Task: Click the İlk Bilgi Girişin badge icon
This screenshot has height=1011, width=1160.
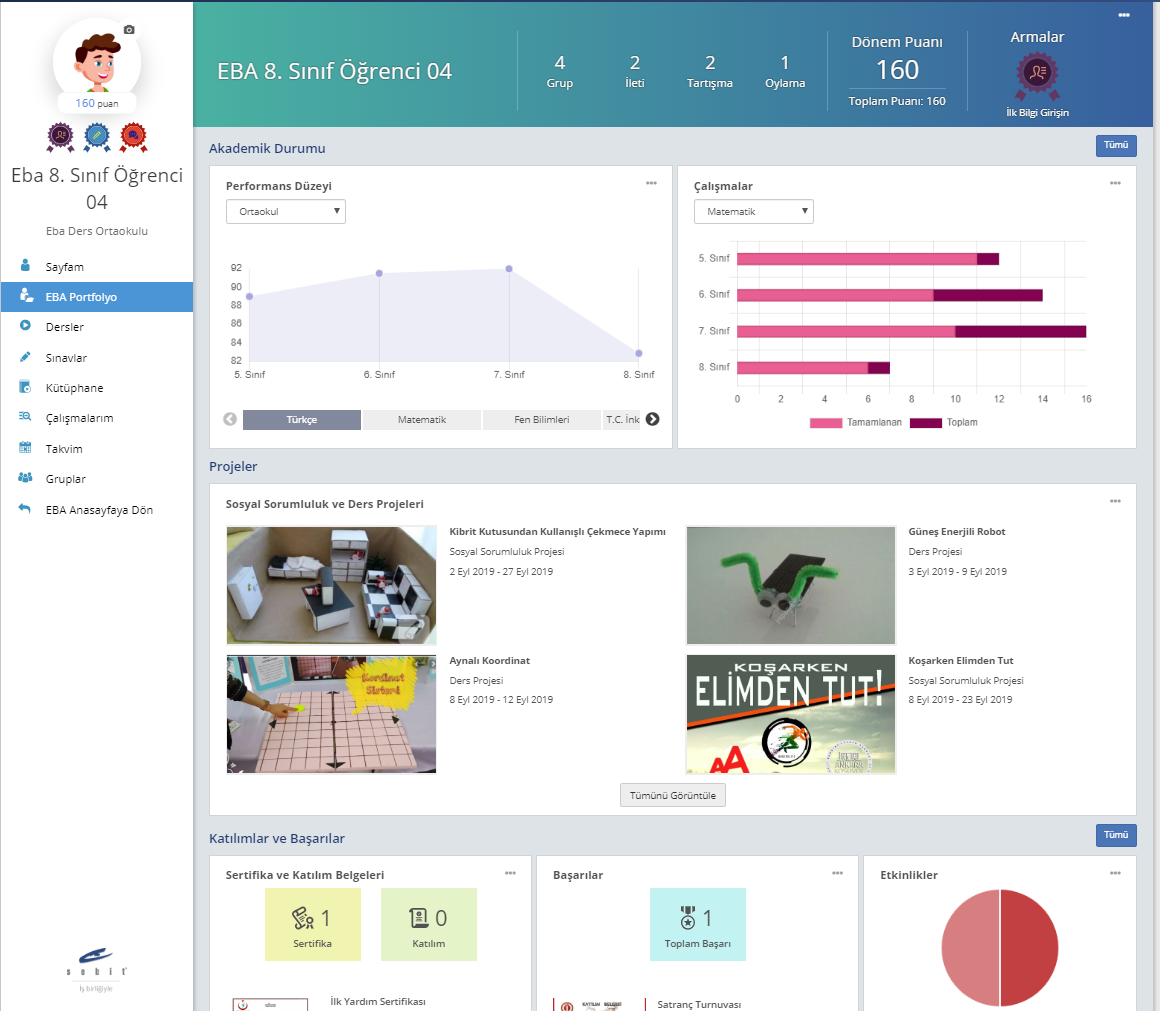Action: pos(1037,76)
